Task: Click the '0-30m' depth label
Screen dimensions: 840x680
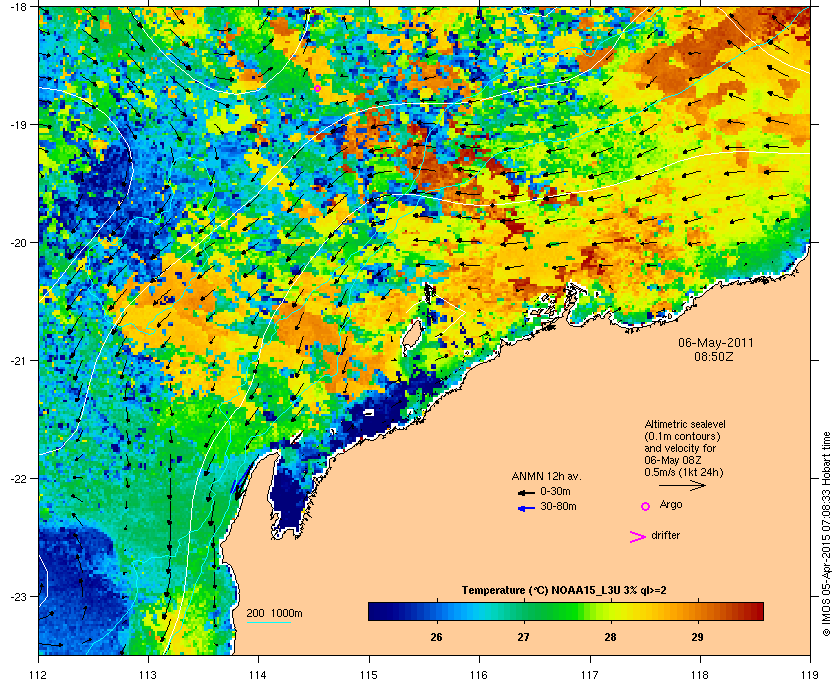Action: [x=556, y=491]
